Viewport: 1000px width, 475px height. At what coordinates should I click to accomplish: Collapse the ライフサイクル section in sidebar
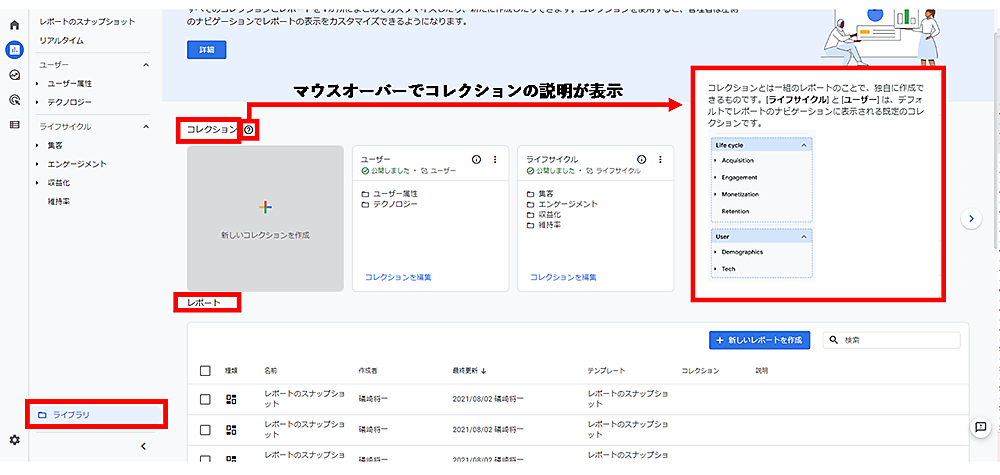coord(147,127)
